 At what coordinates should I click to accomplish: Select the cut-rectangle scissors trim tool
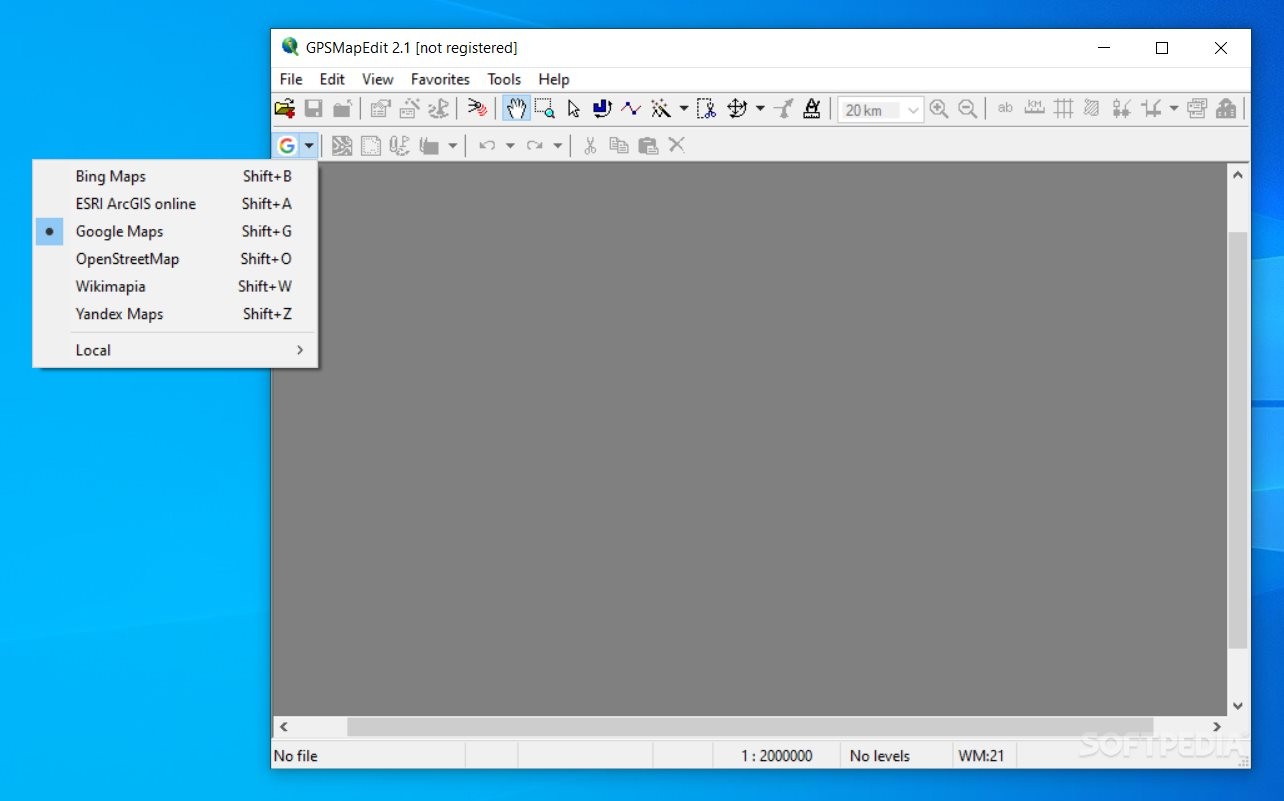point(707,109)
